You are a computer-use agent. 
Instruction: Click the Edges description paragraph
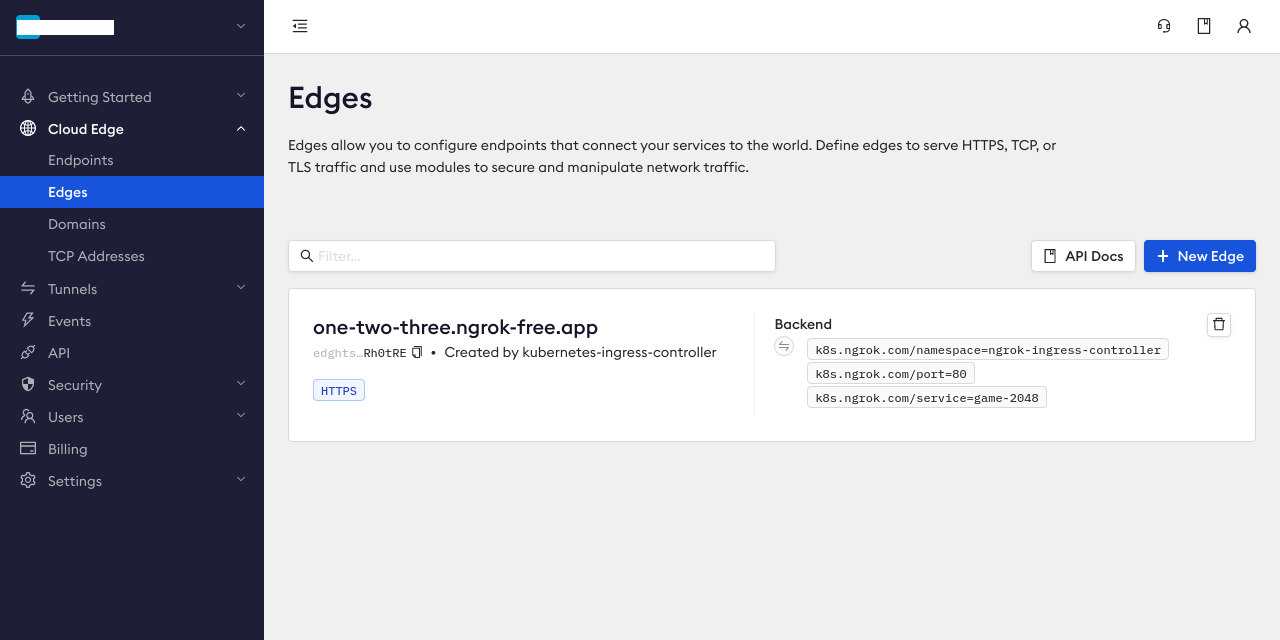tap(672, 156)
